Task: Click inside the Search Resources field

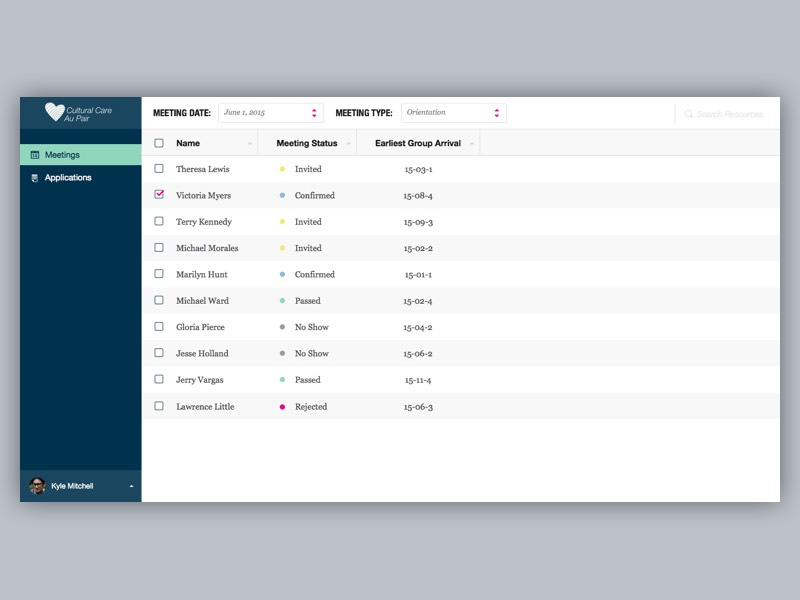Action: coord(730,114)
